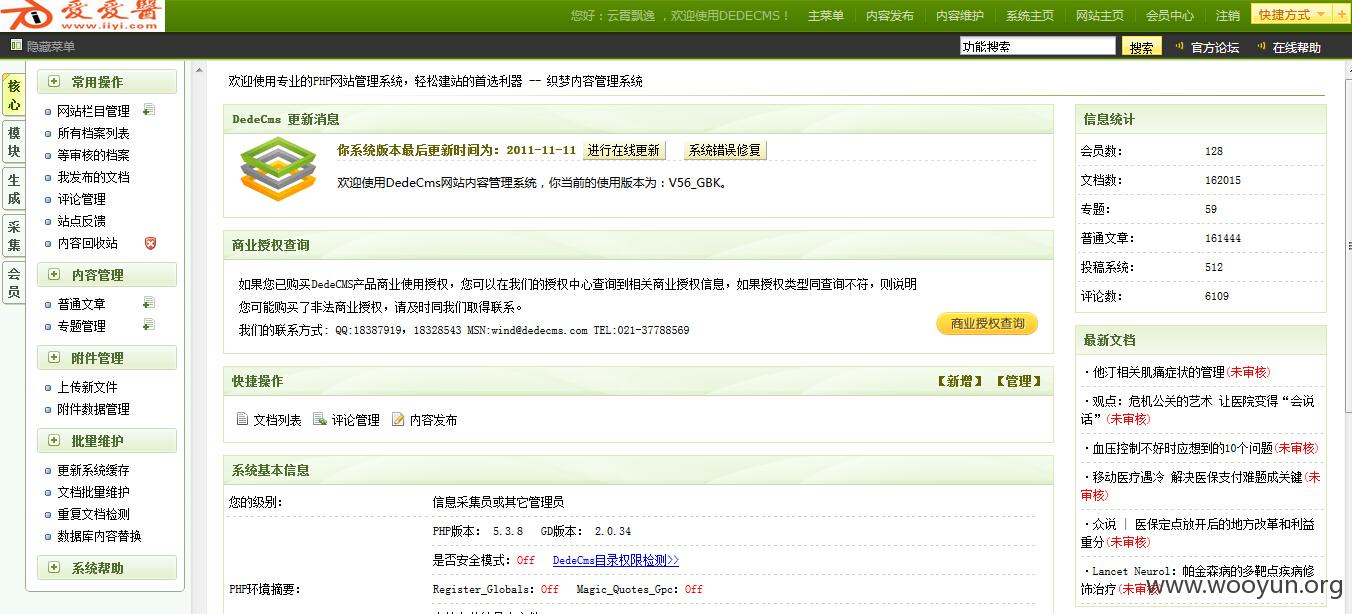Open document 血压控制不好时应想到的10个问题

pos(1182,448)
